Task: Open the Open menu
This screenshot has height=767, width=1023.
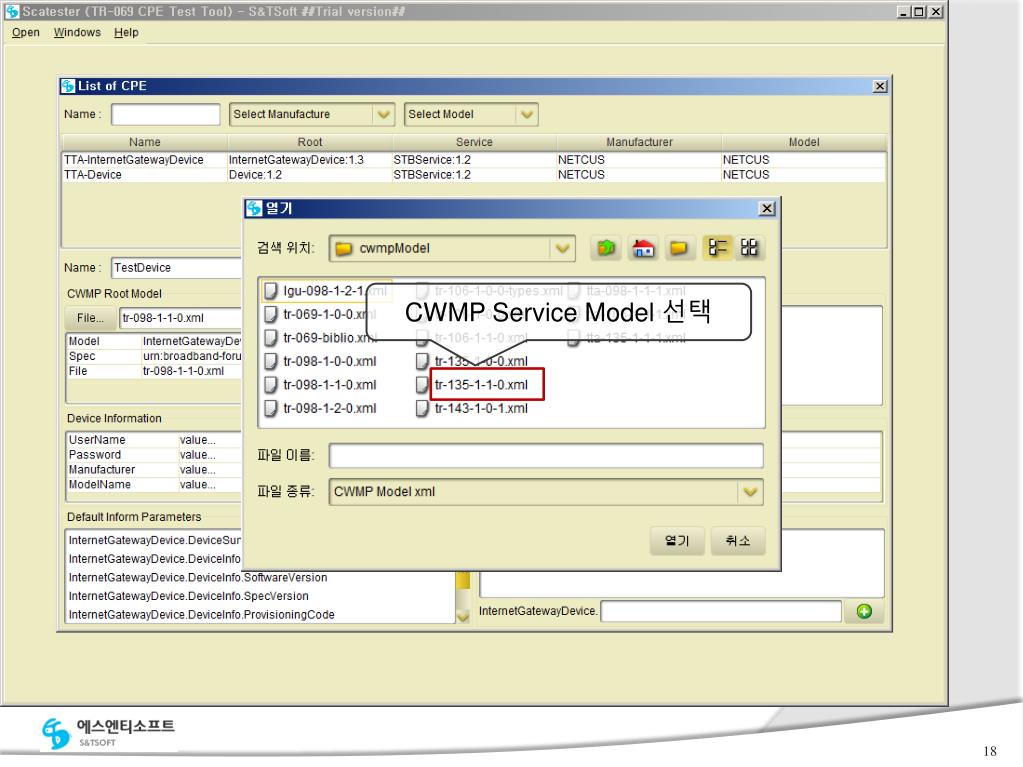Action: pos(25,33)
